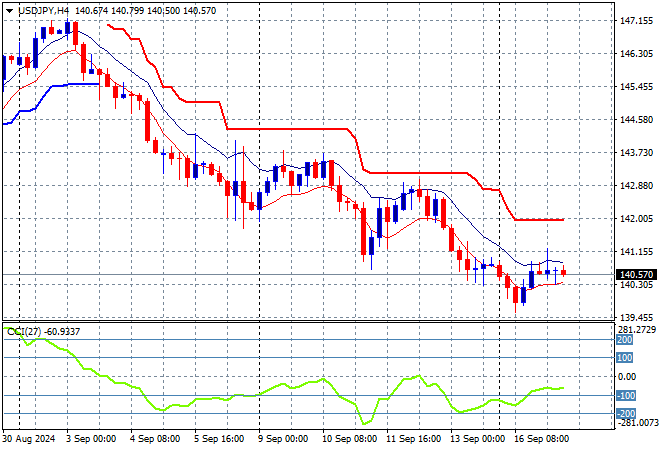Click the blue -100 CCI level label
The width and height of the screenshot is (660, 450).
[x=625, y=396]
